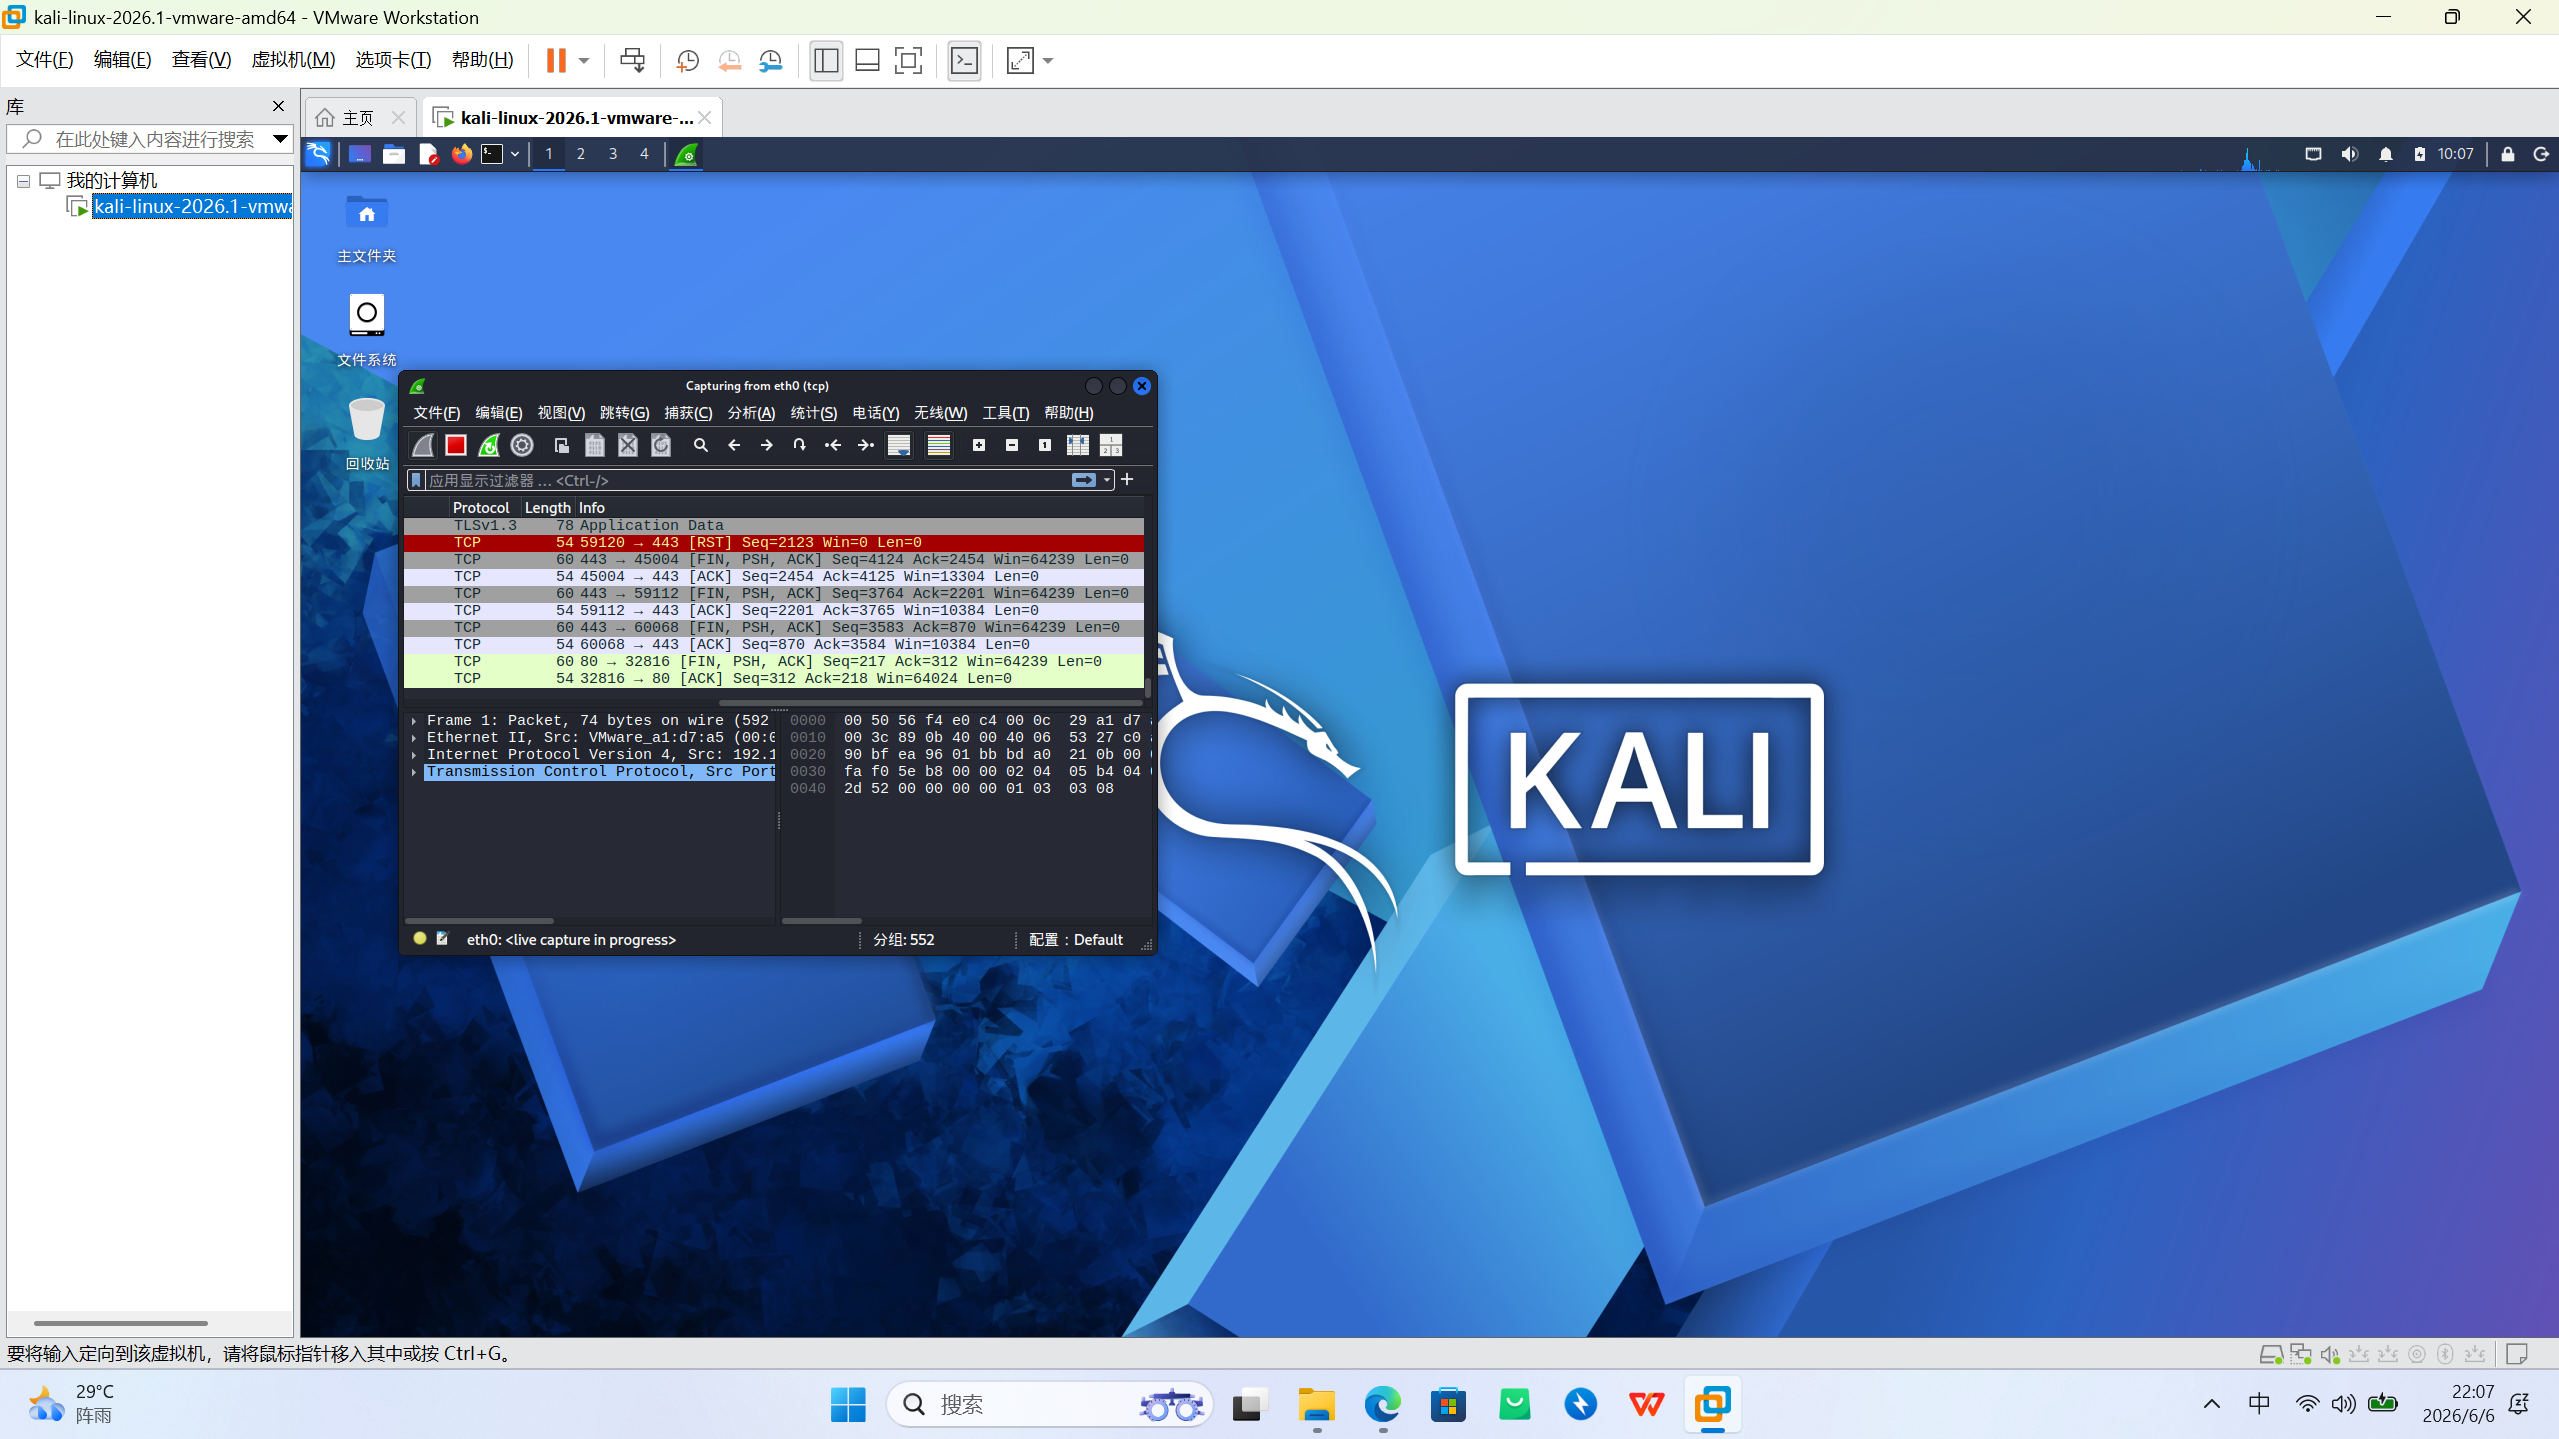Add a display filter button with plus

[x=1127, y=480]
